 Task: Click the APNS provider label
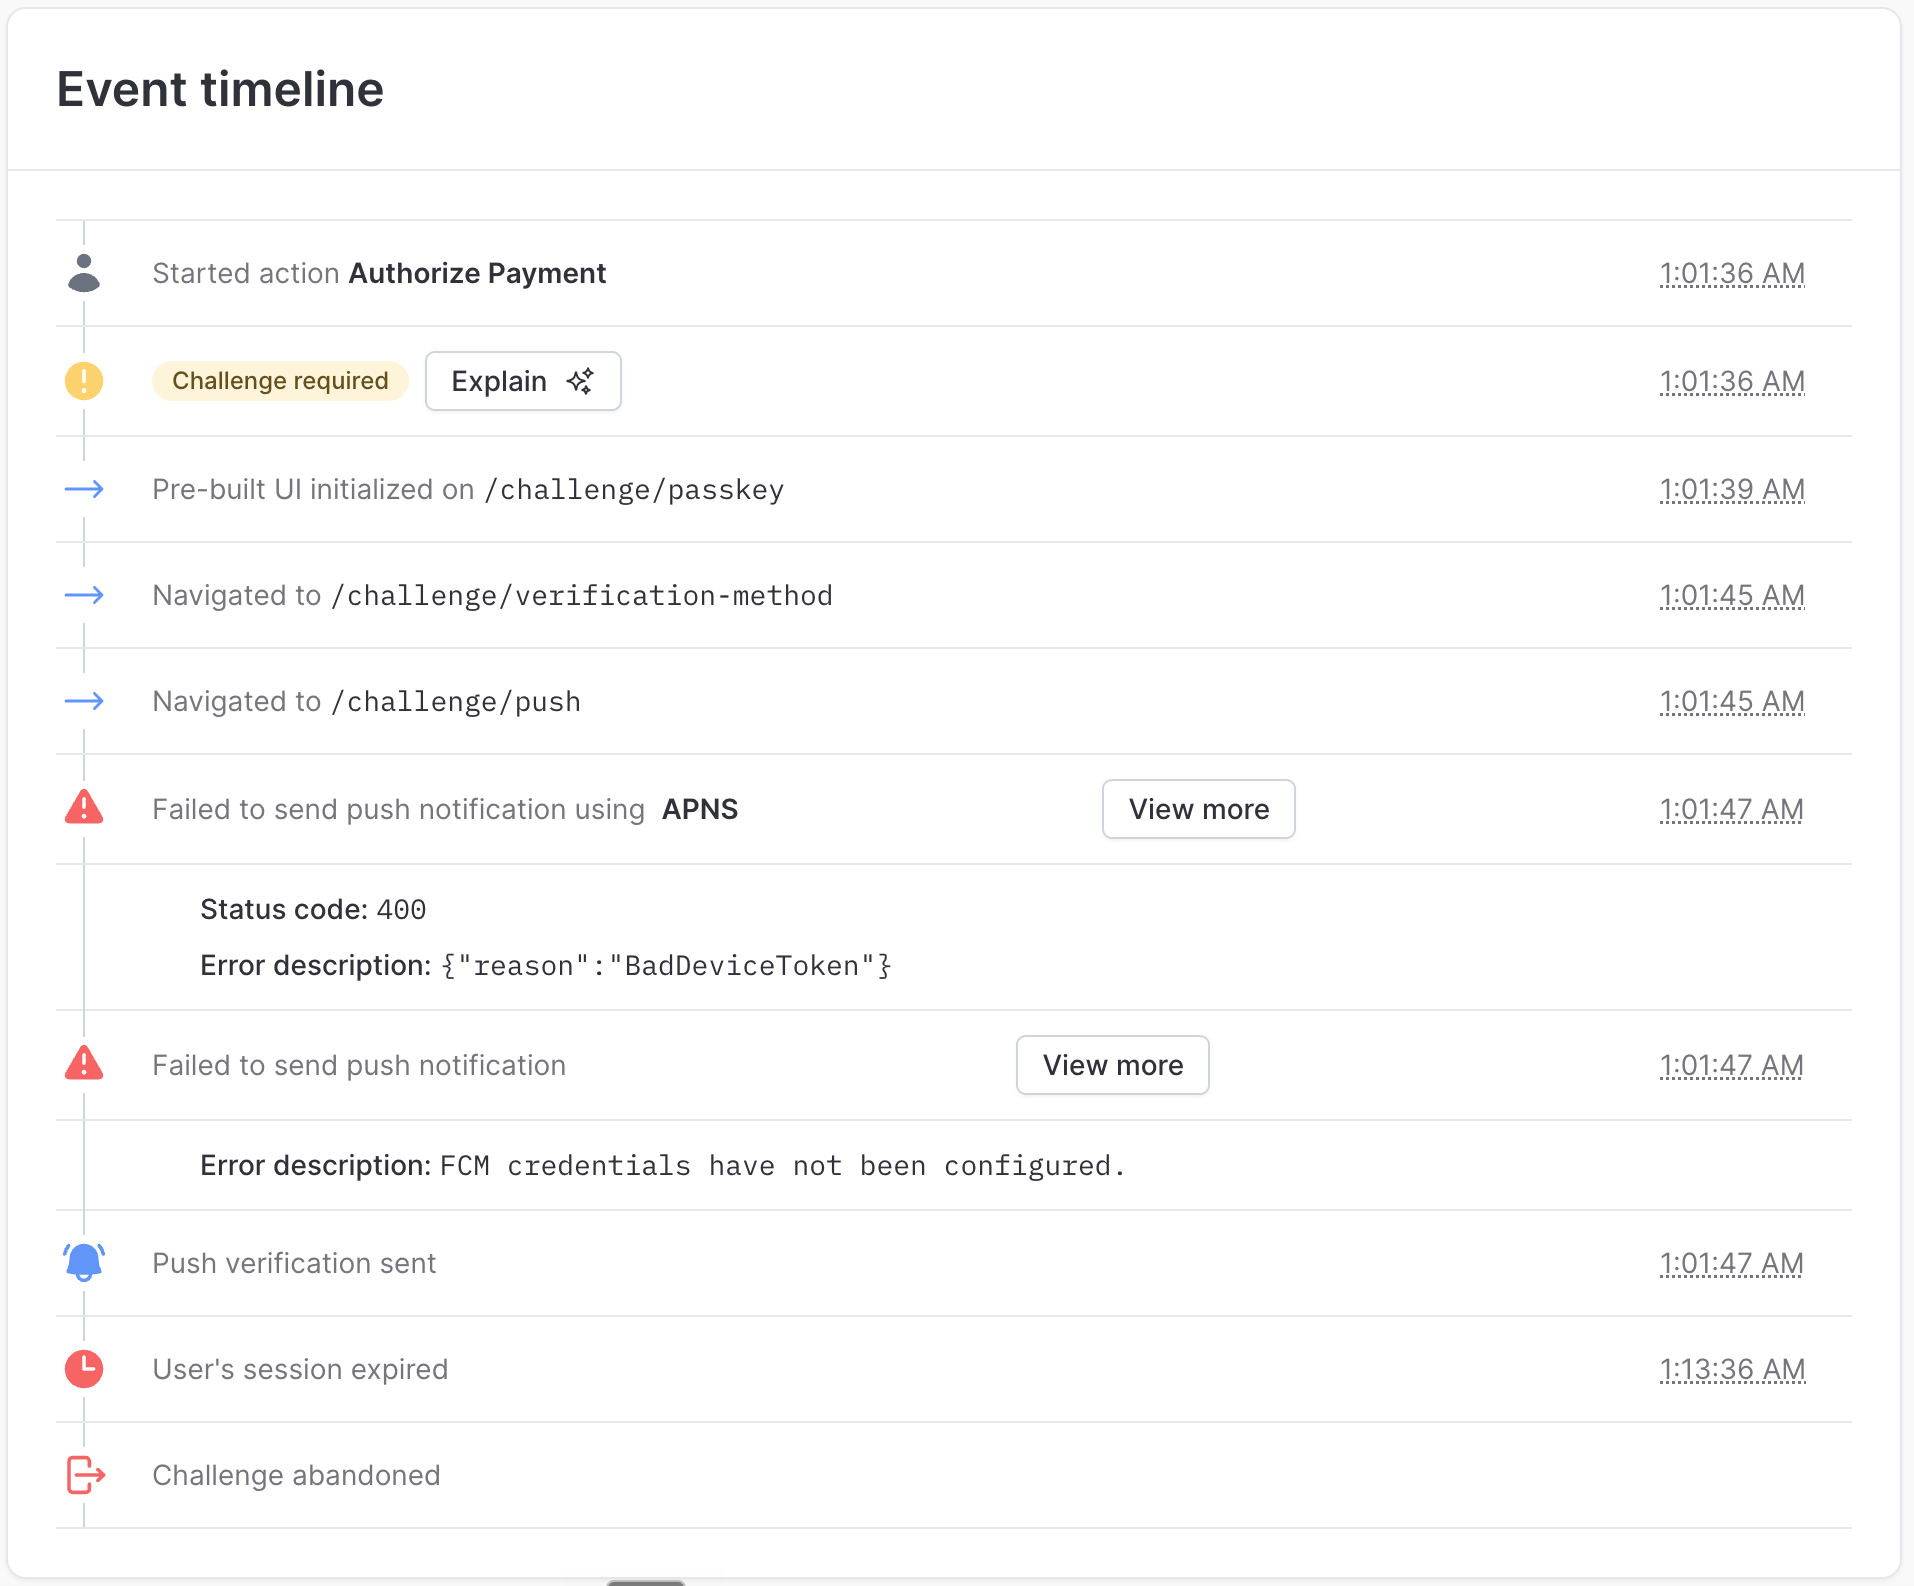(x=700, y=809)
